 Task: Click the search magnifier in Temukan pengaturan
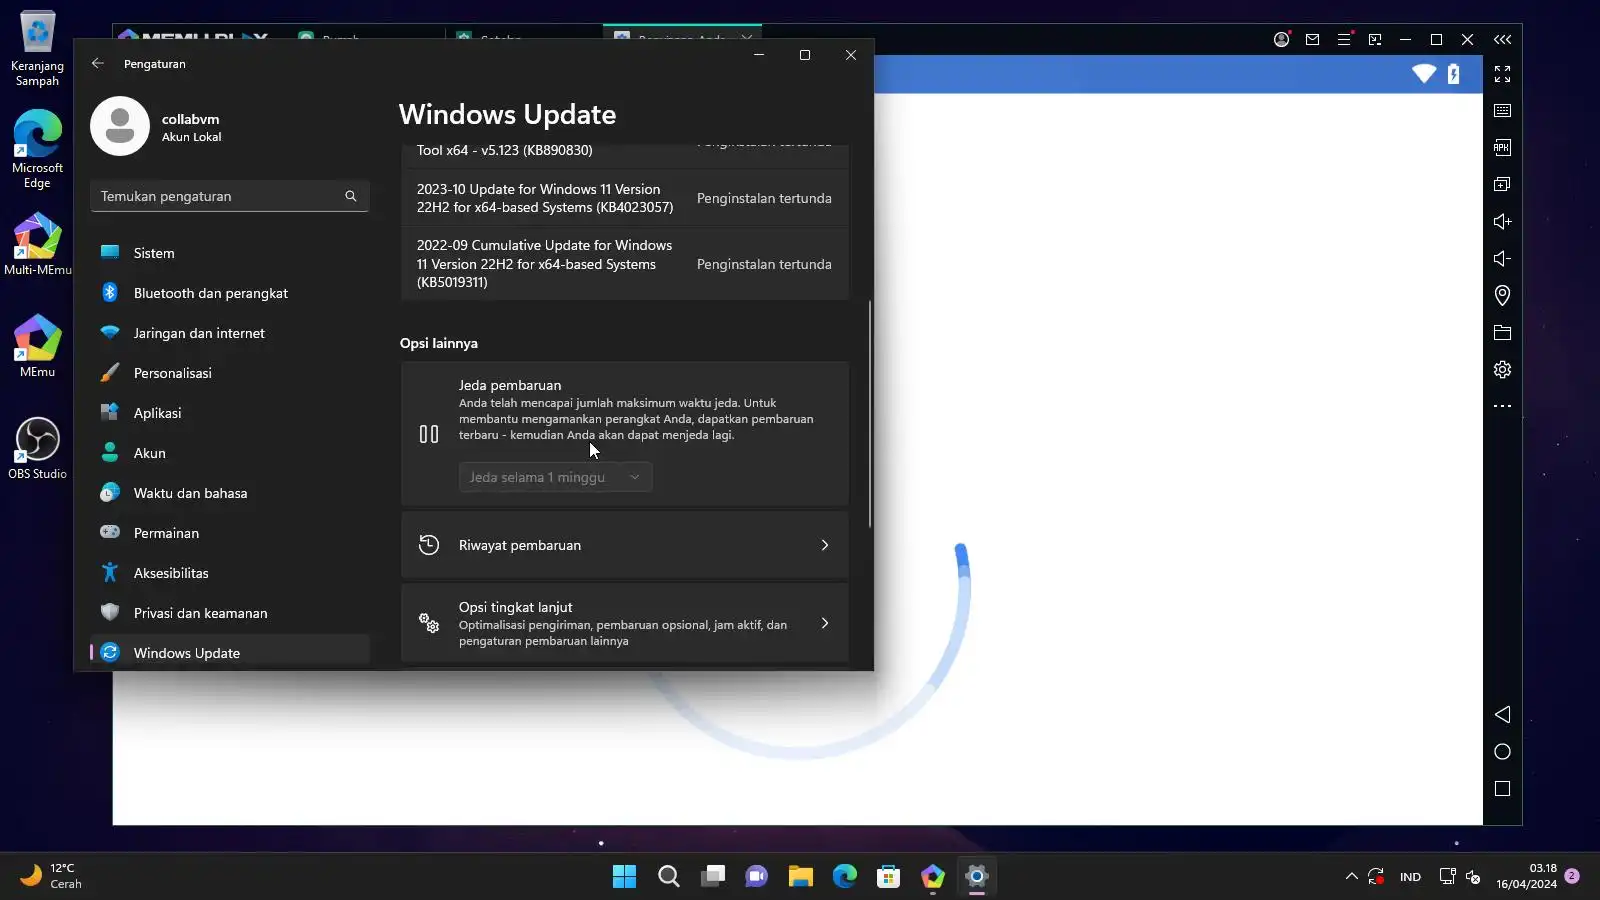351,196
